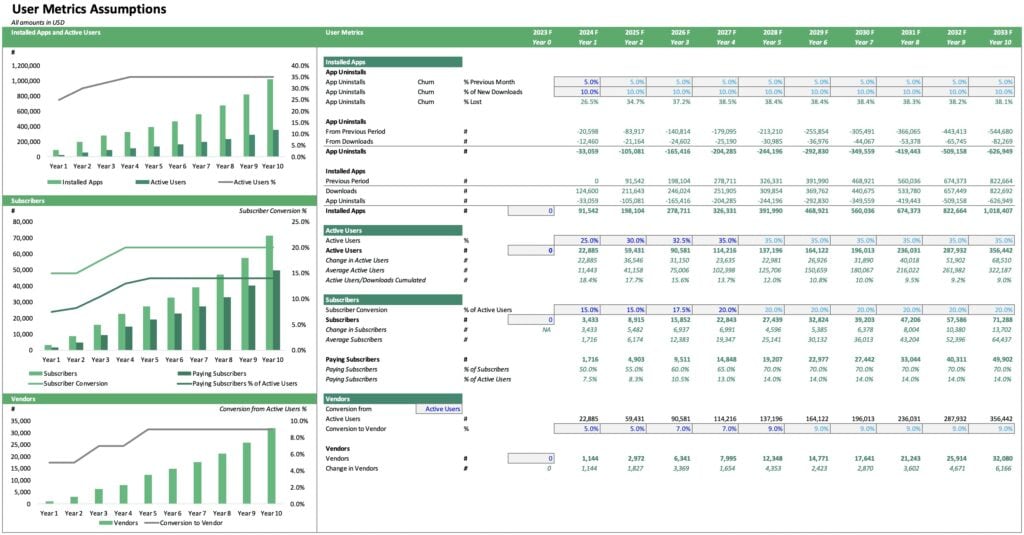
Task: Click the 'User Metrics Assumptions' title
Action: 89,9
